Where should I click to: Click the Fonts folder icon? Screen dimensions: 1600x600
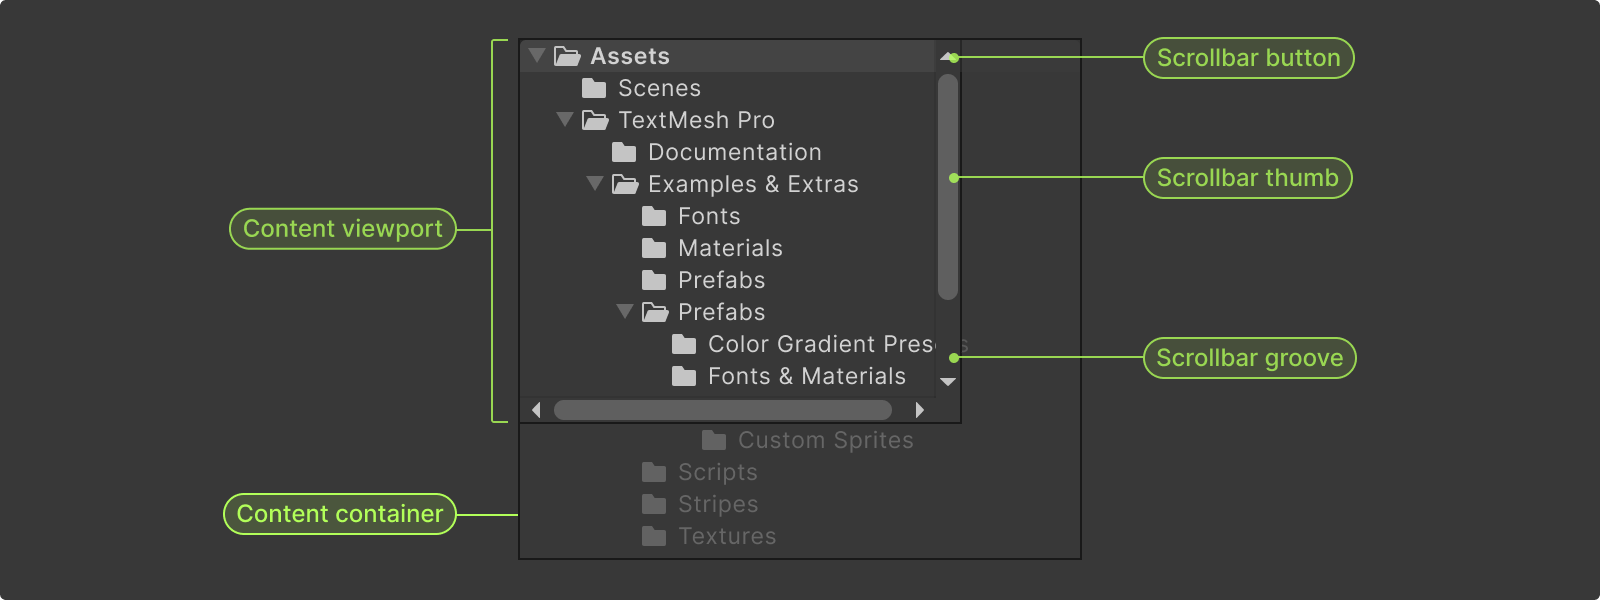(x=654, y=216)
